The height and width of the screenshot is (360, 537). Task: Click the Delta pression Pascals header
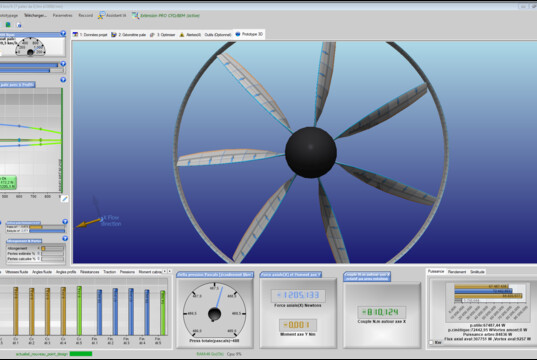pyautogui.click(x=215, y=275)
